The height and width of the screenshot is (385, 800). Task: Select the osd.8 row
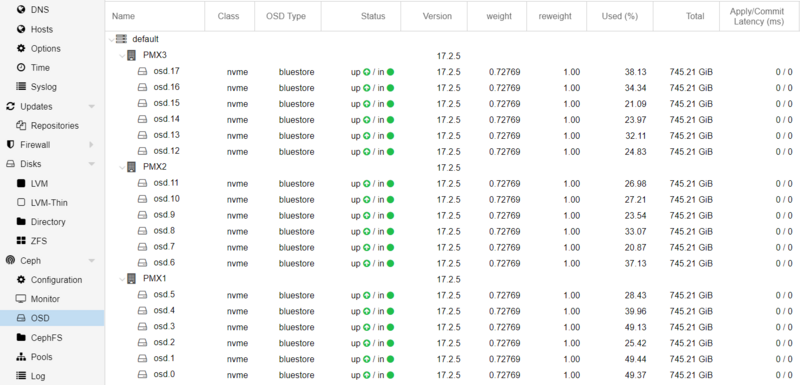(x=453, y=232)
